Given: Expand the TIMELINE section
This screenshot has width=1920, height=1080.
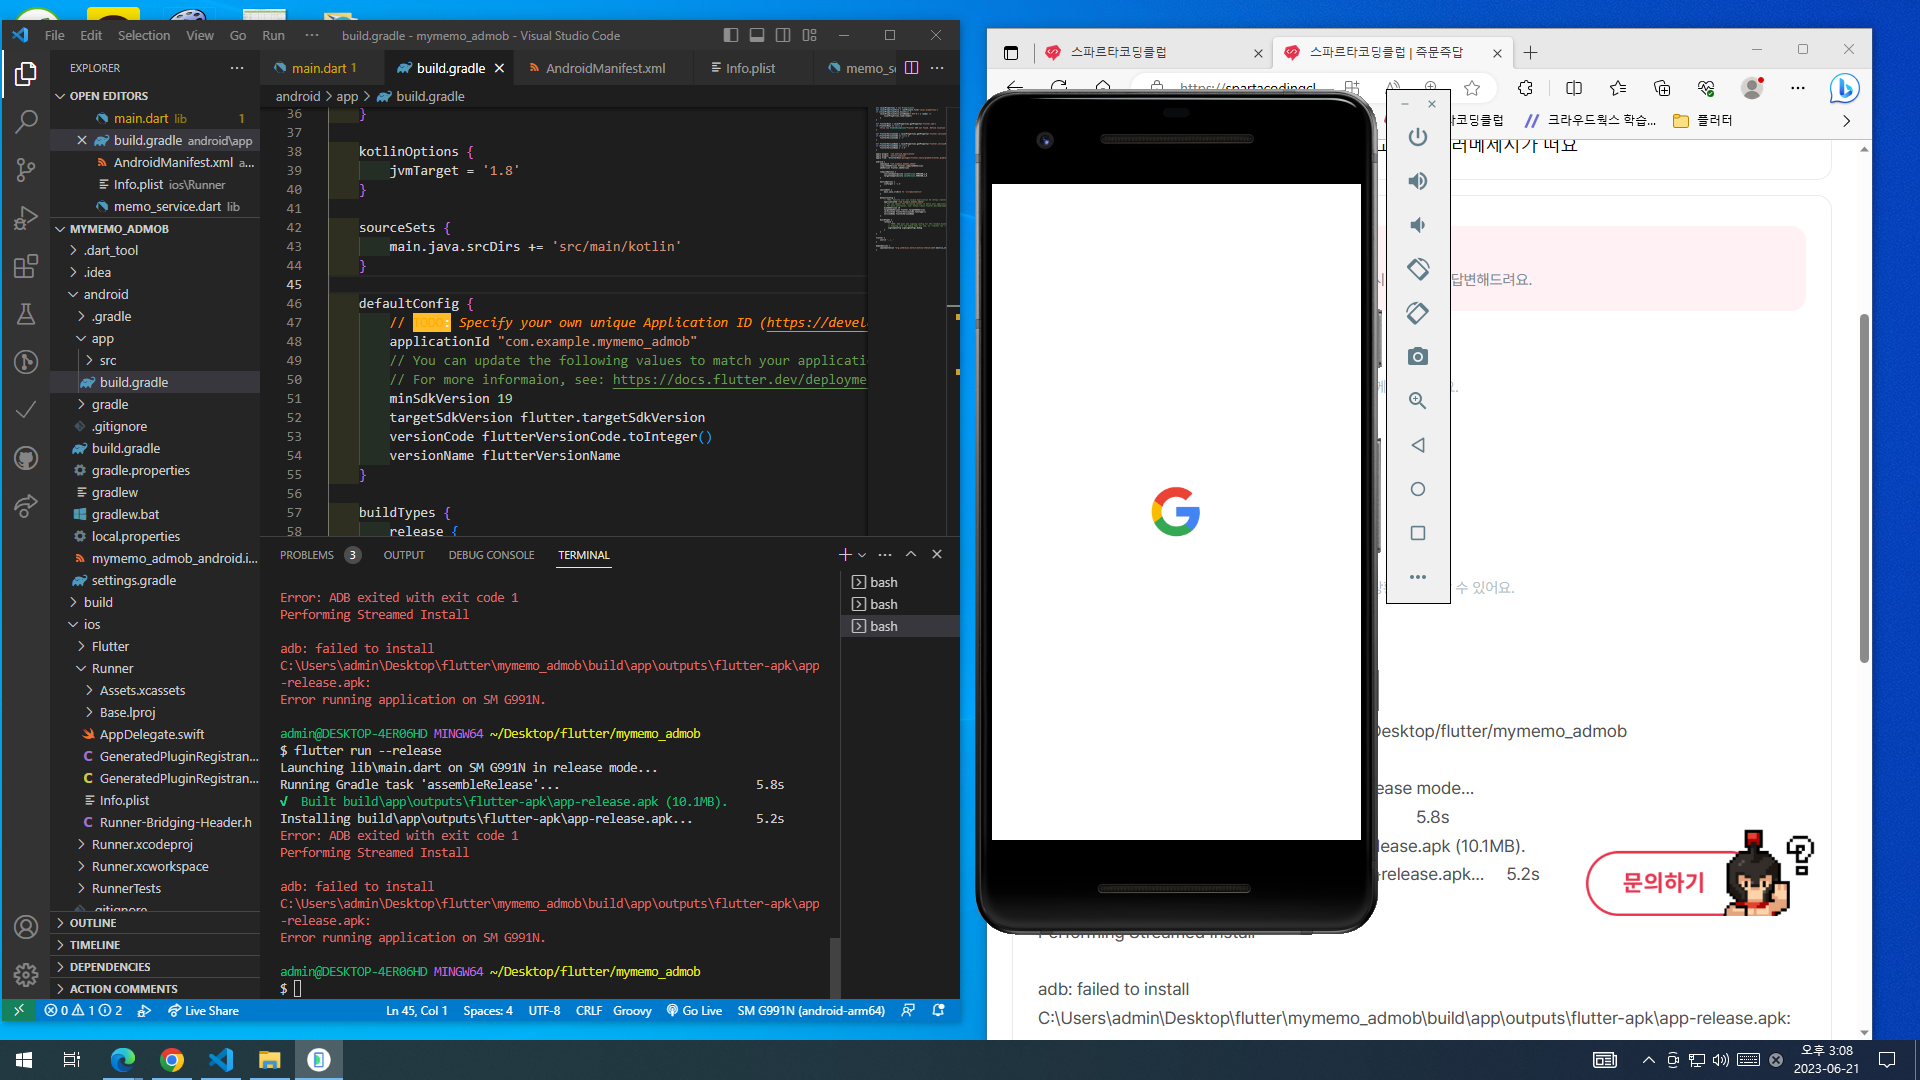Looking at the screenshot, I should point(155,945).
